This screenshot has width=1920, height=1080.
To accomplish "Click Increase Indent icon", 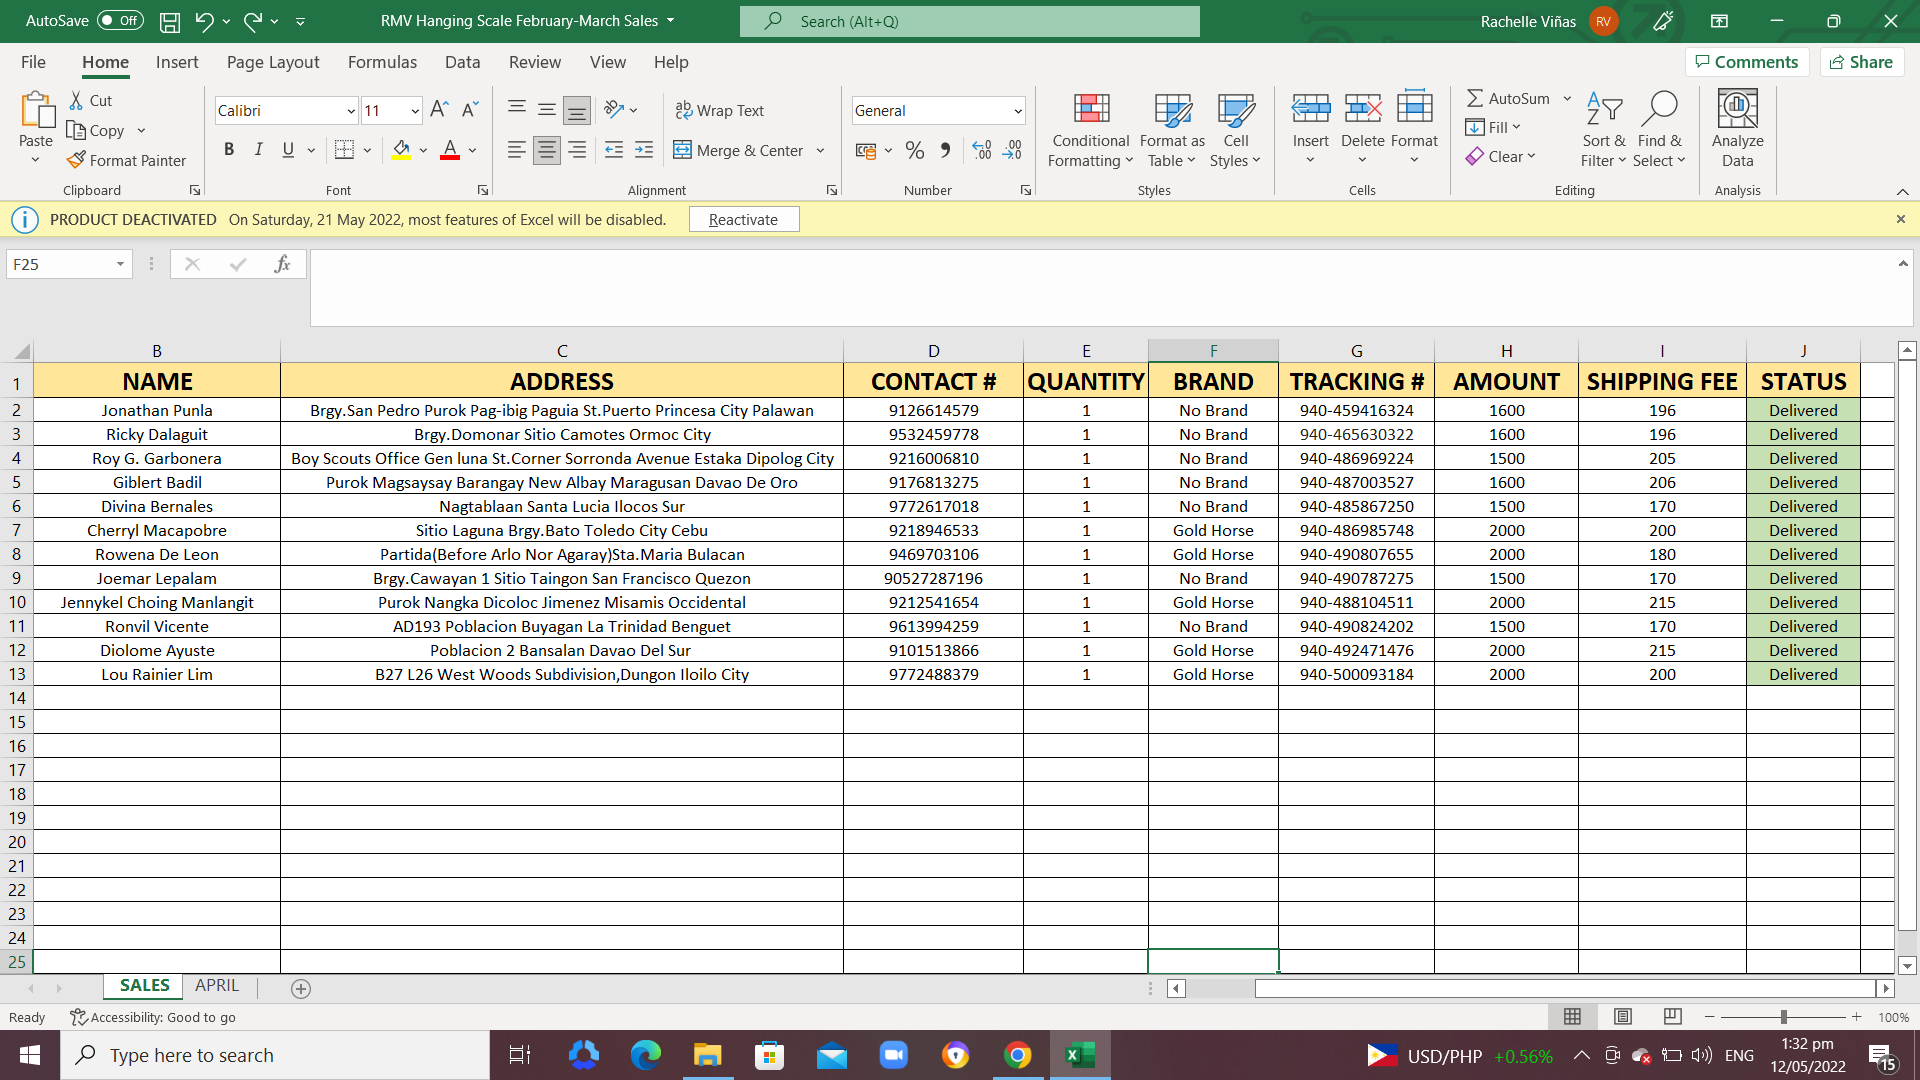I will pos(644,150).
